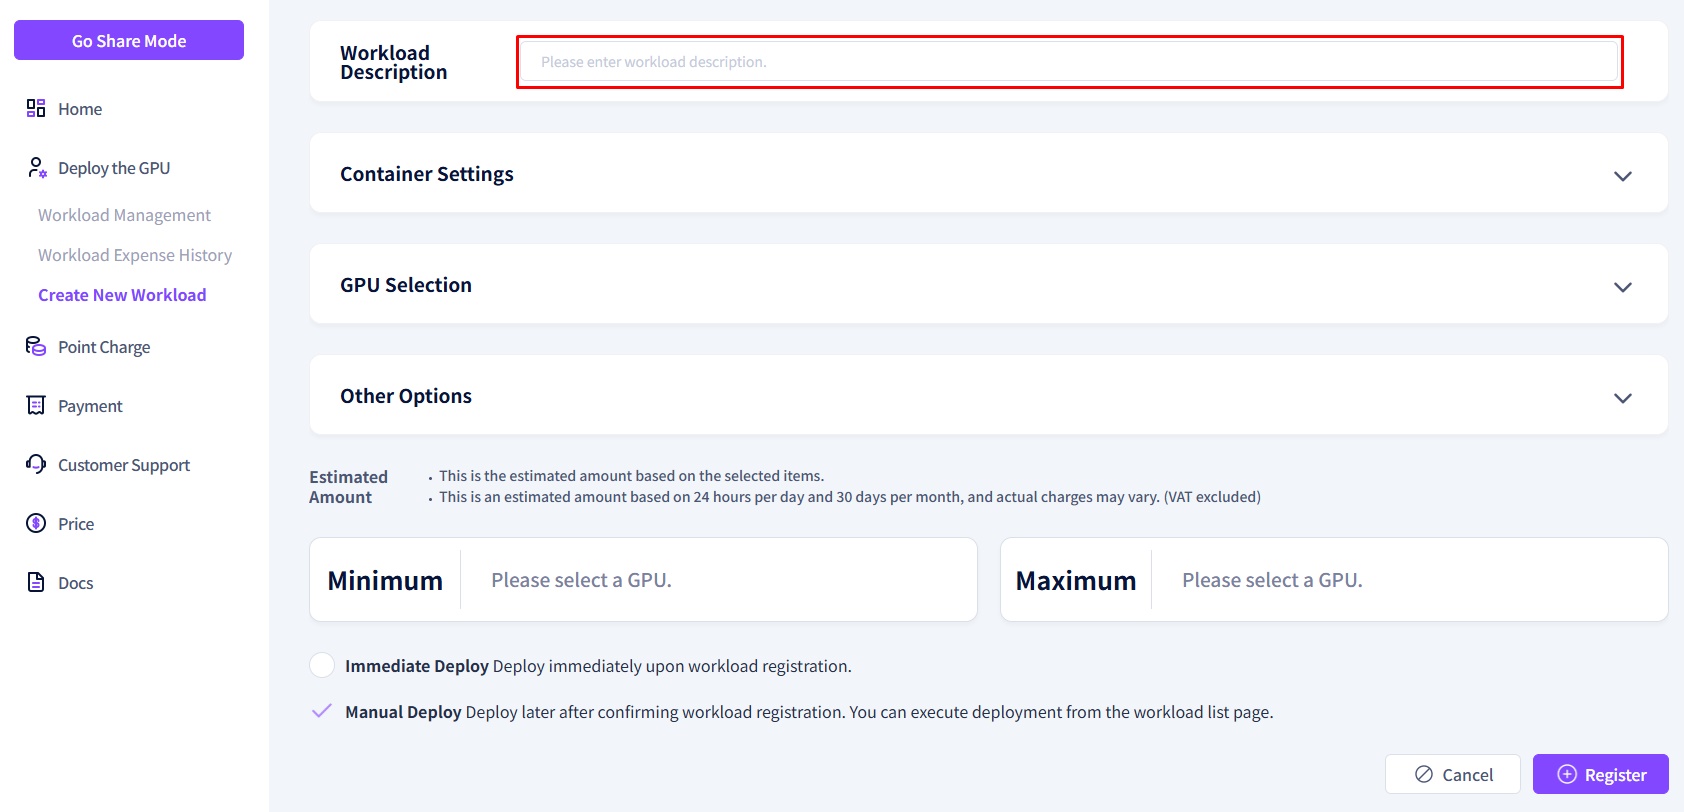Click the Price dollar icon
1684x812 pixels.
point(36,523)
